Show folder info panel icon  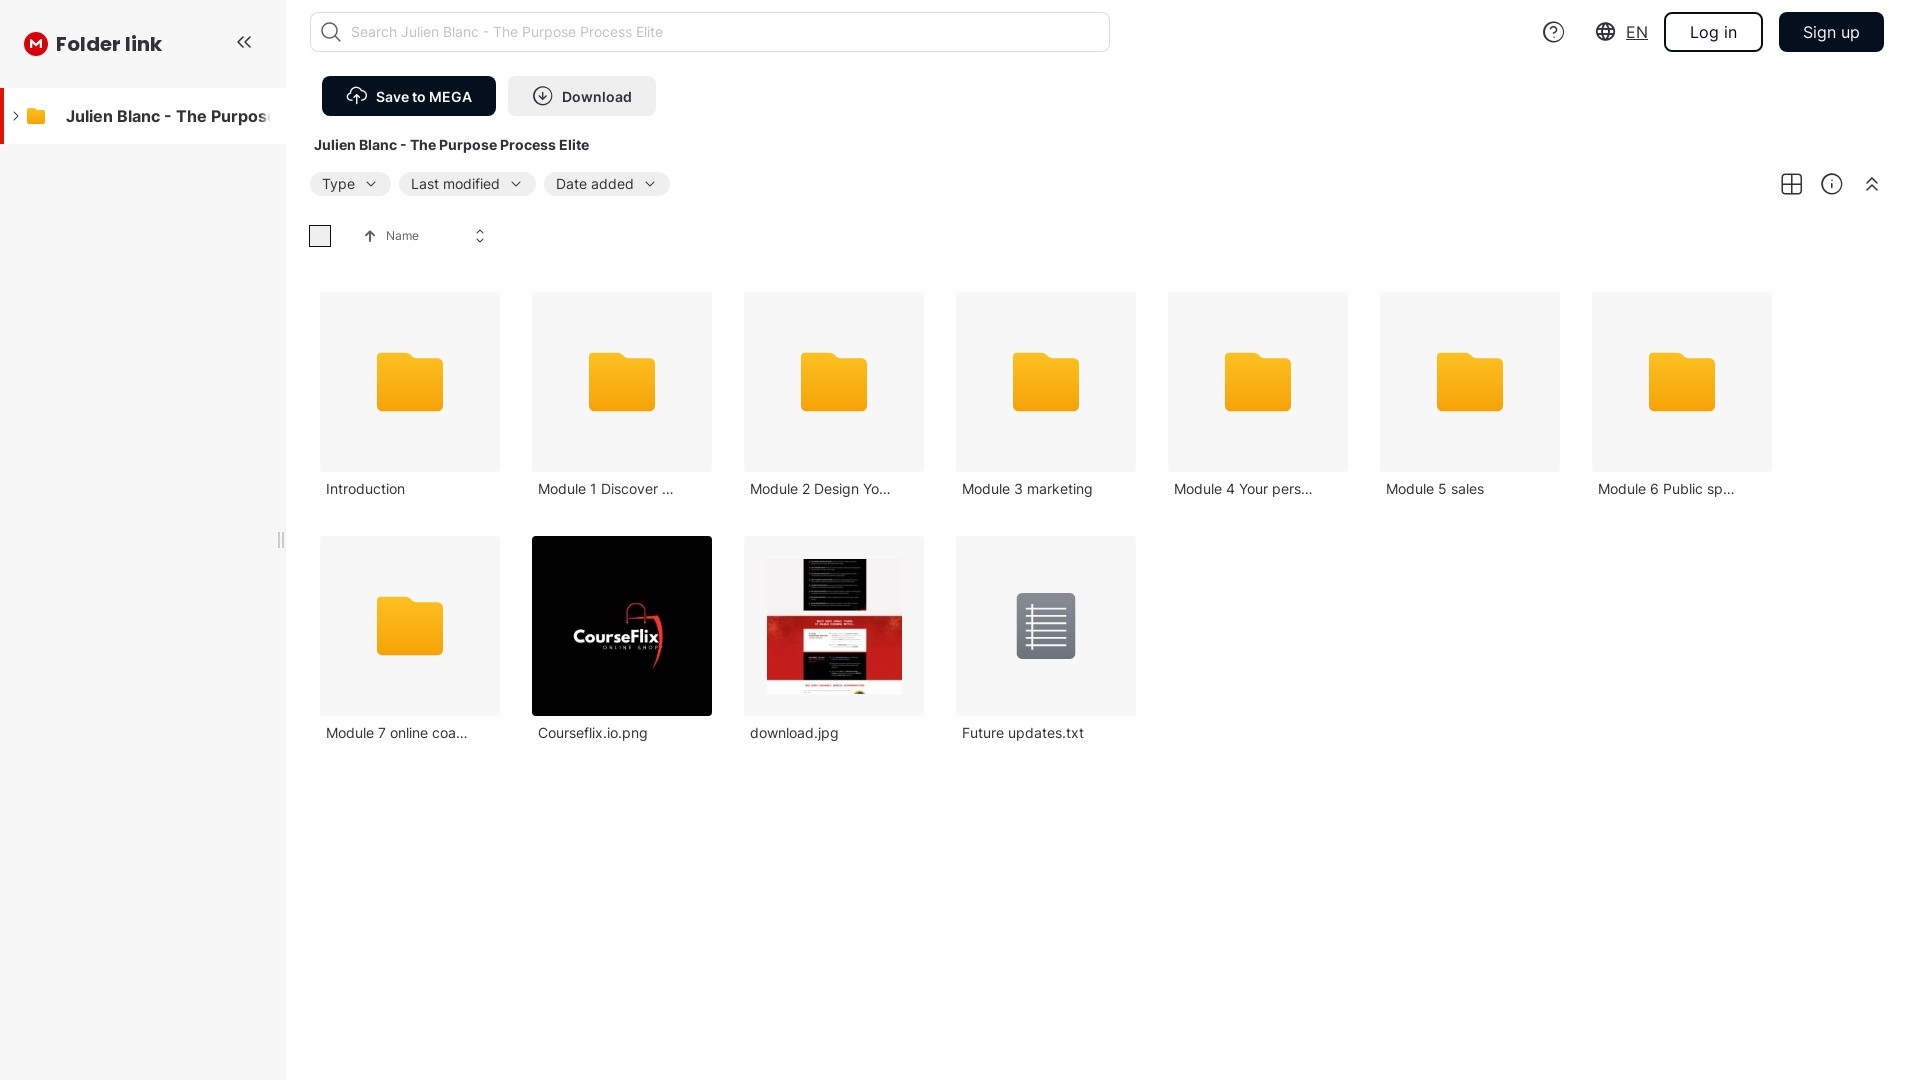[x=1831, y=184]
